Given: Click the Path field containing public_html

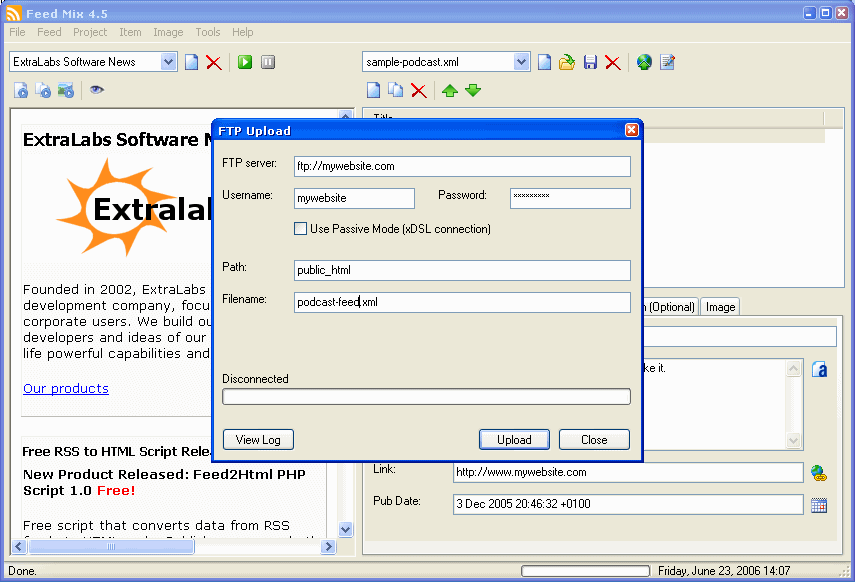Looking at the screenshot, I should click(462, 271).
